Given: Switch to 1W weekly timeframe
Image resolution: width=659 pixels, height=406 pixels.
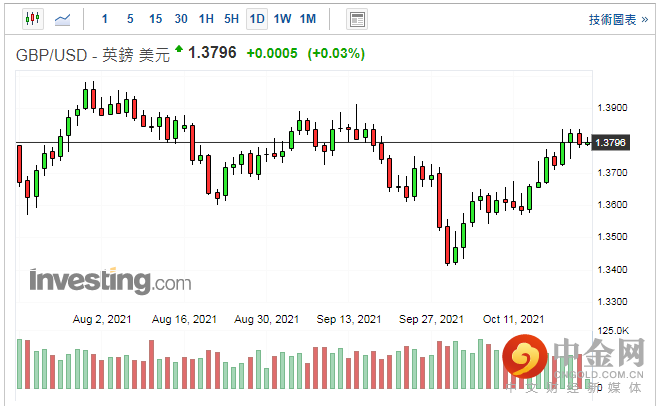Looking at the screenshot, I should click(x=282, y=19).
